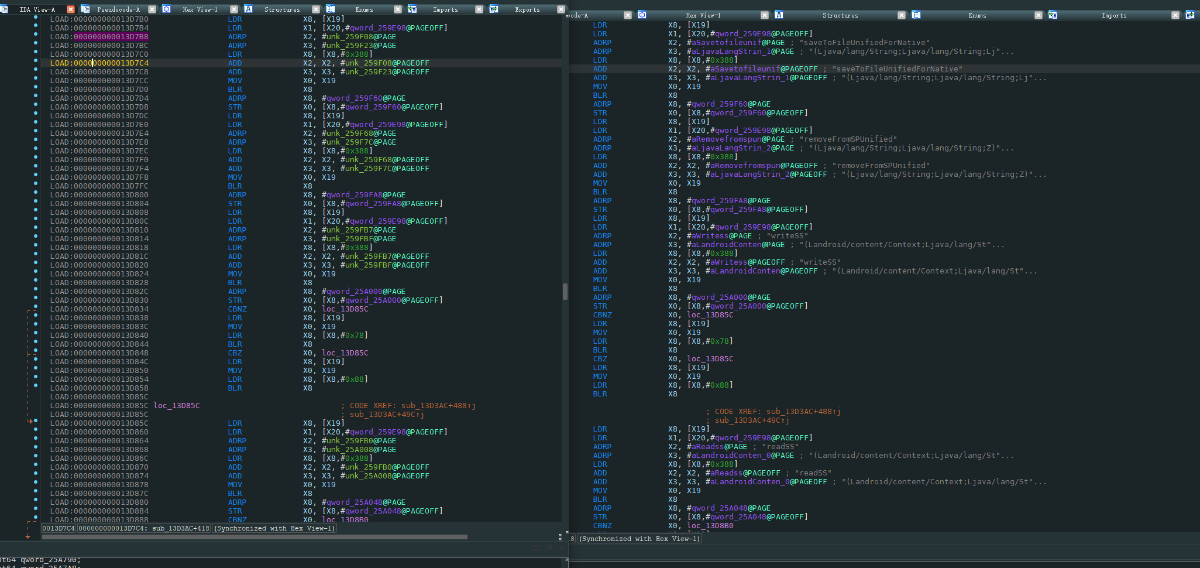The image size is (1200, 568).
Task: Click the Pseudocode-A tab icon
Action: point(86,8)
